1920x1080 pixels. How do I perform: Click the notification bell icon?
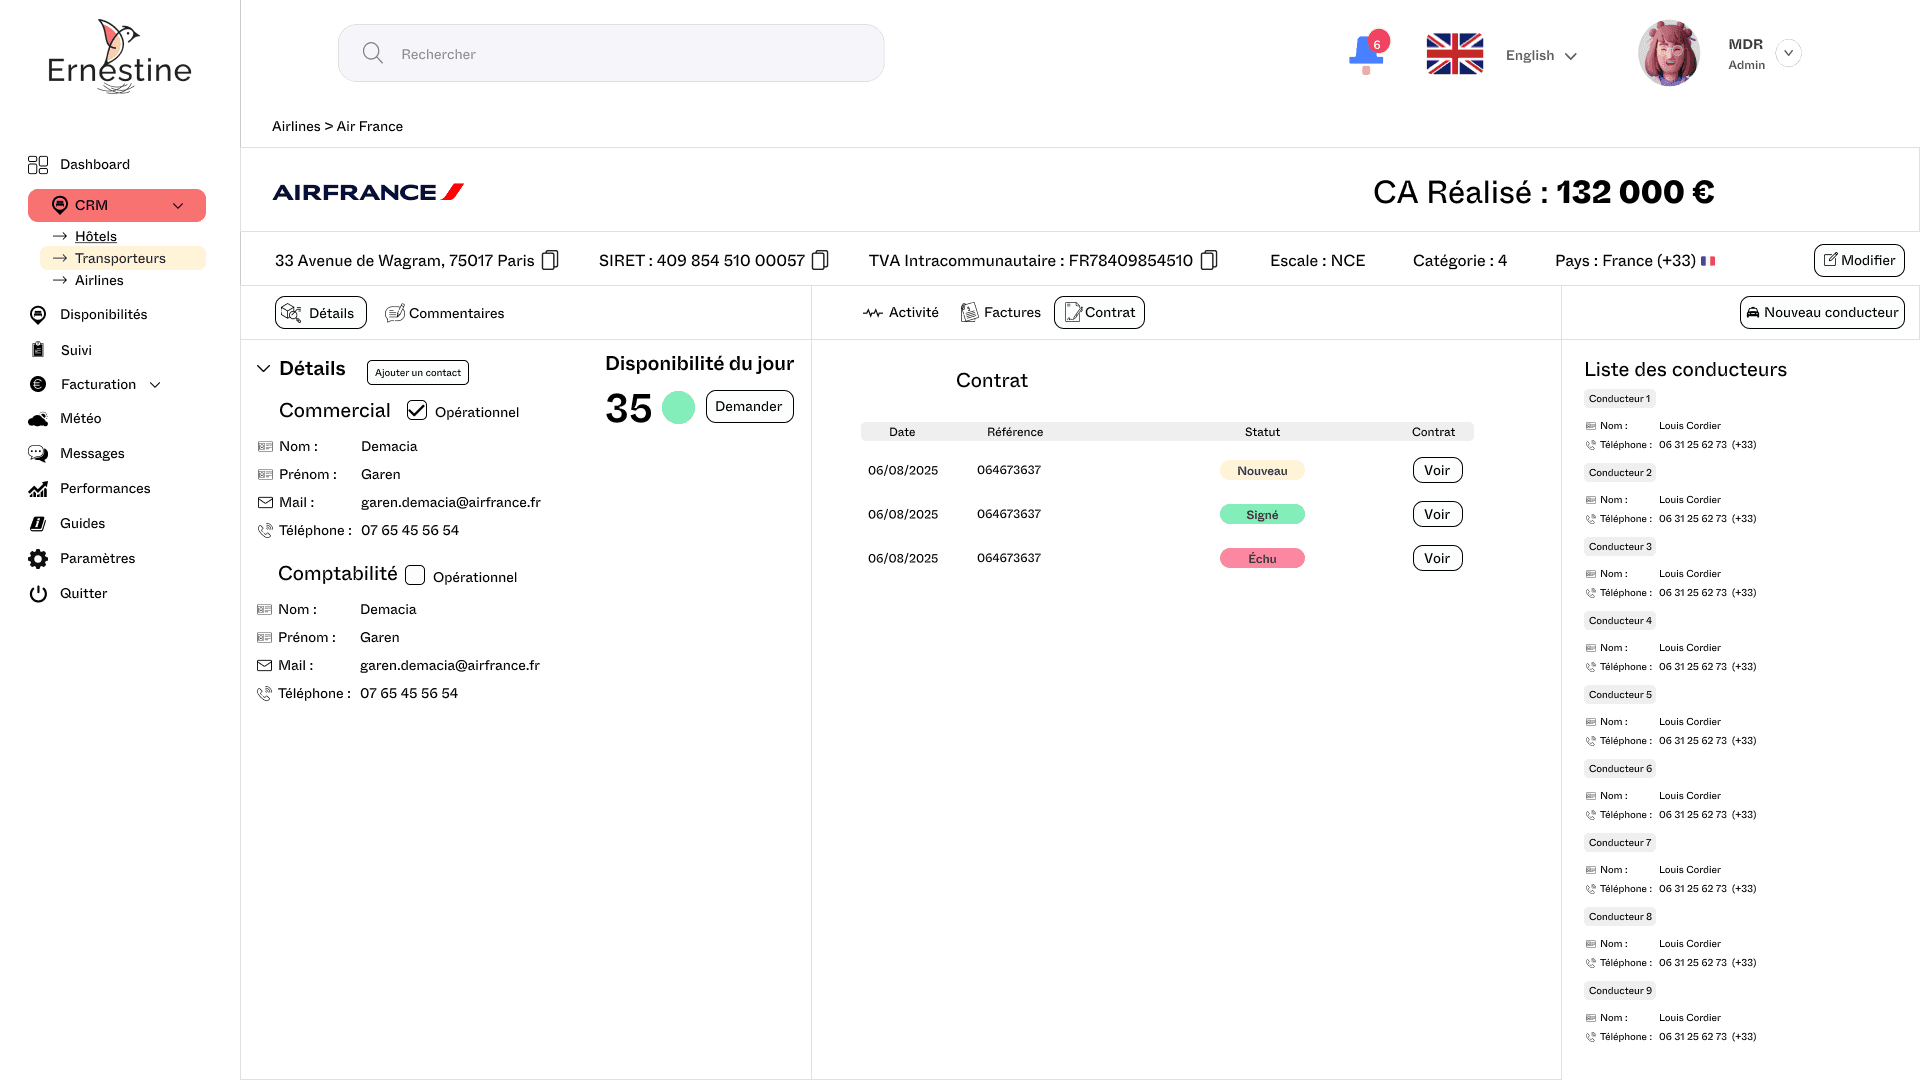[x=1365, y=53]
